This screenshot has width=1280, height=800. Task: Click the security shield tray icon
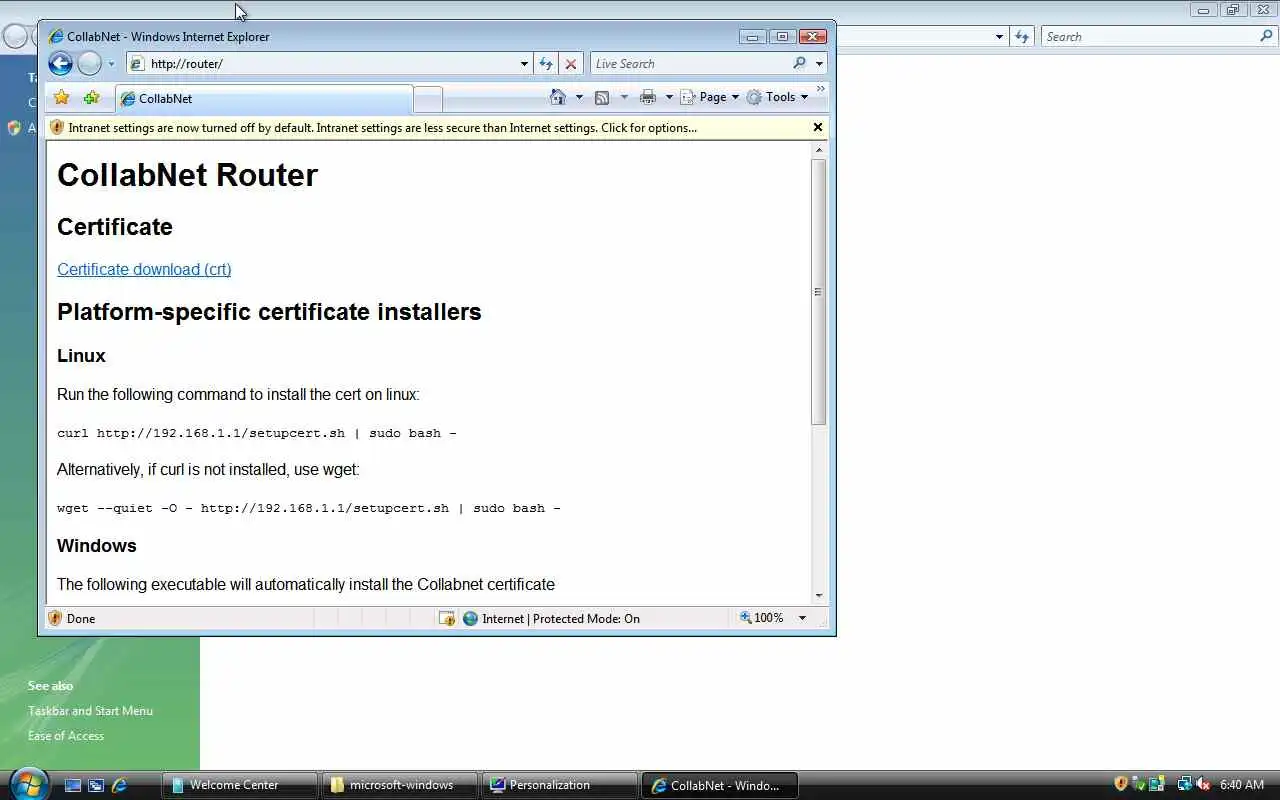[x=1121, y=784]
